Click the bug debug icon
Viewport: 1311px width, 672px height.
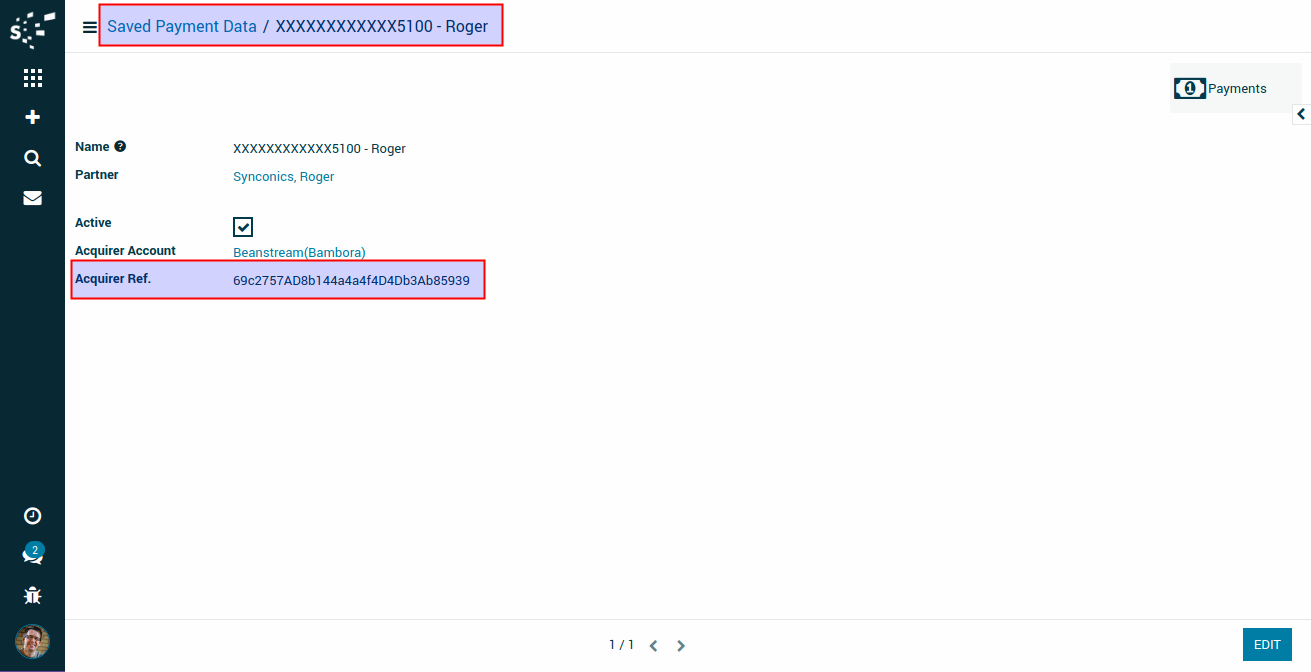[x=32, y=596]
